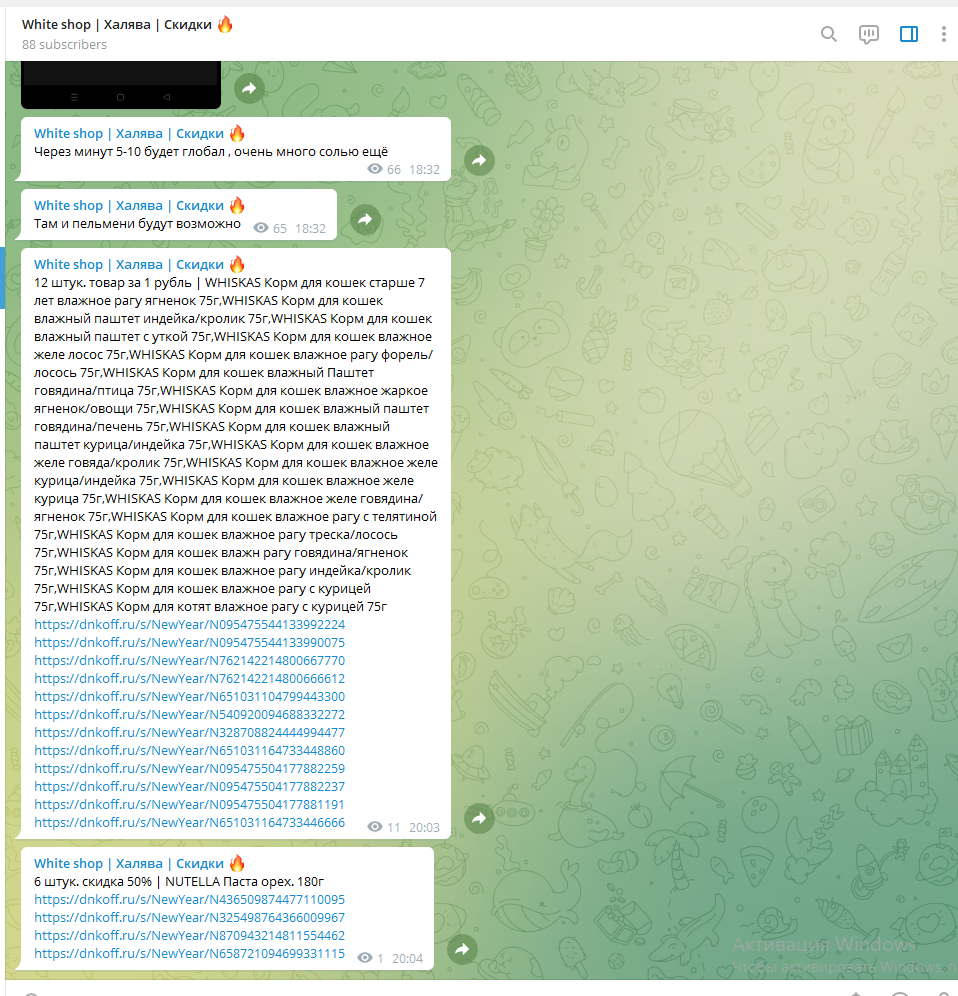The image size is (958, 996).
Task: Open the phone screenshot thumbnail at top
Action: (121, 84)
